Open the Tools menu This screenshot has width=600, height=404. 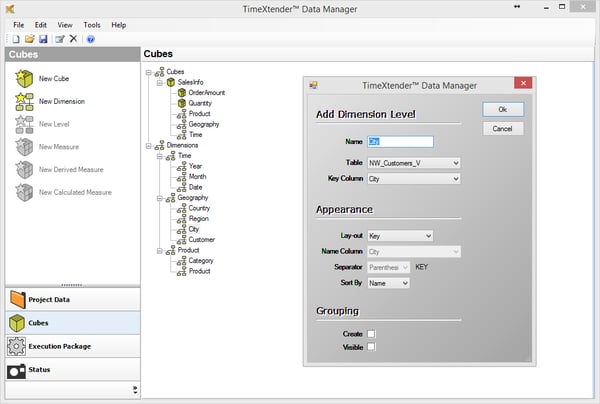click(92, 25)
